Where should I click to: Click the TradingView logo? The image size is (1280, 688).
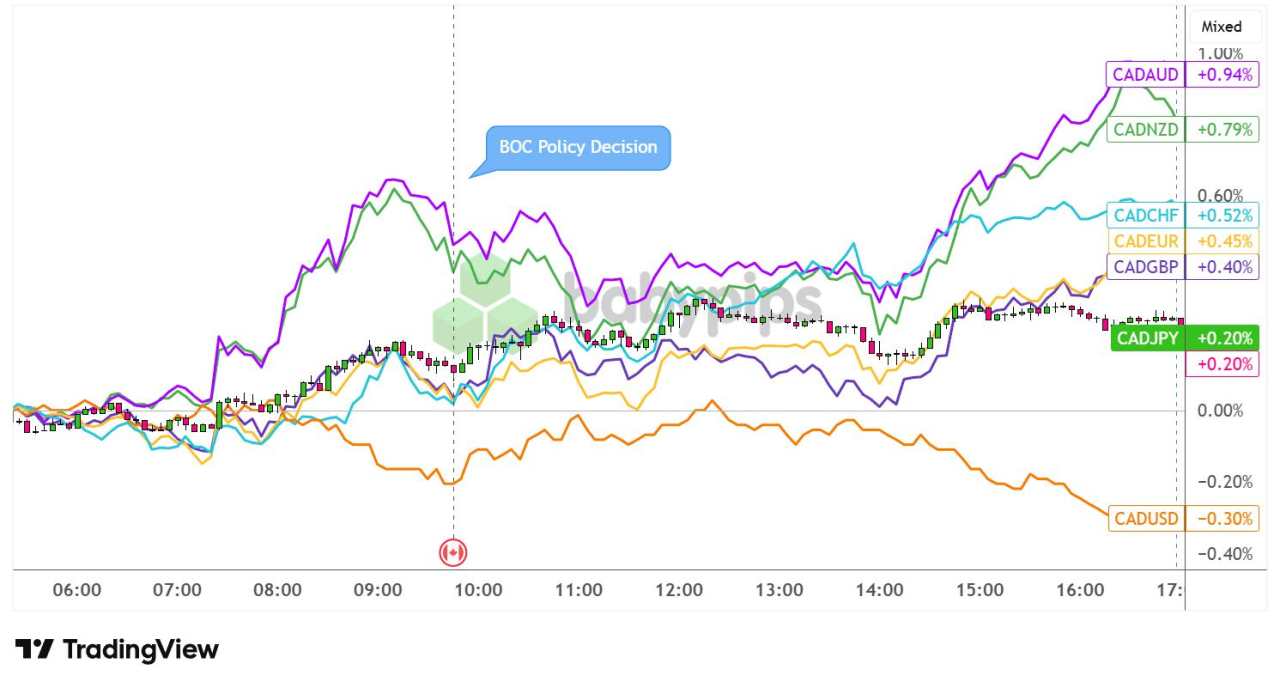tap(117, 650)
